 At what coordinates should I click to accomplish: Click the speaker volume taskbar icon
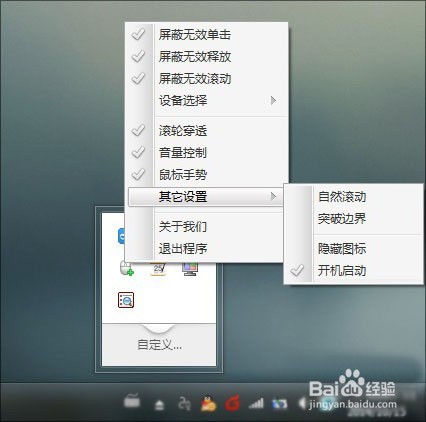pos(302,404)
